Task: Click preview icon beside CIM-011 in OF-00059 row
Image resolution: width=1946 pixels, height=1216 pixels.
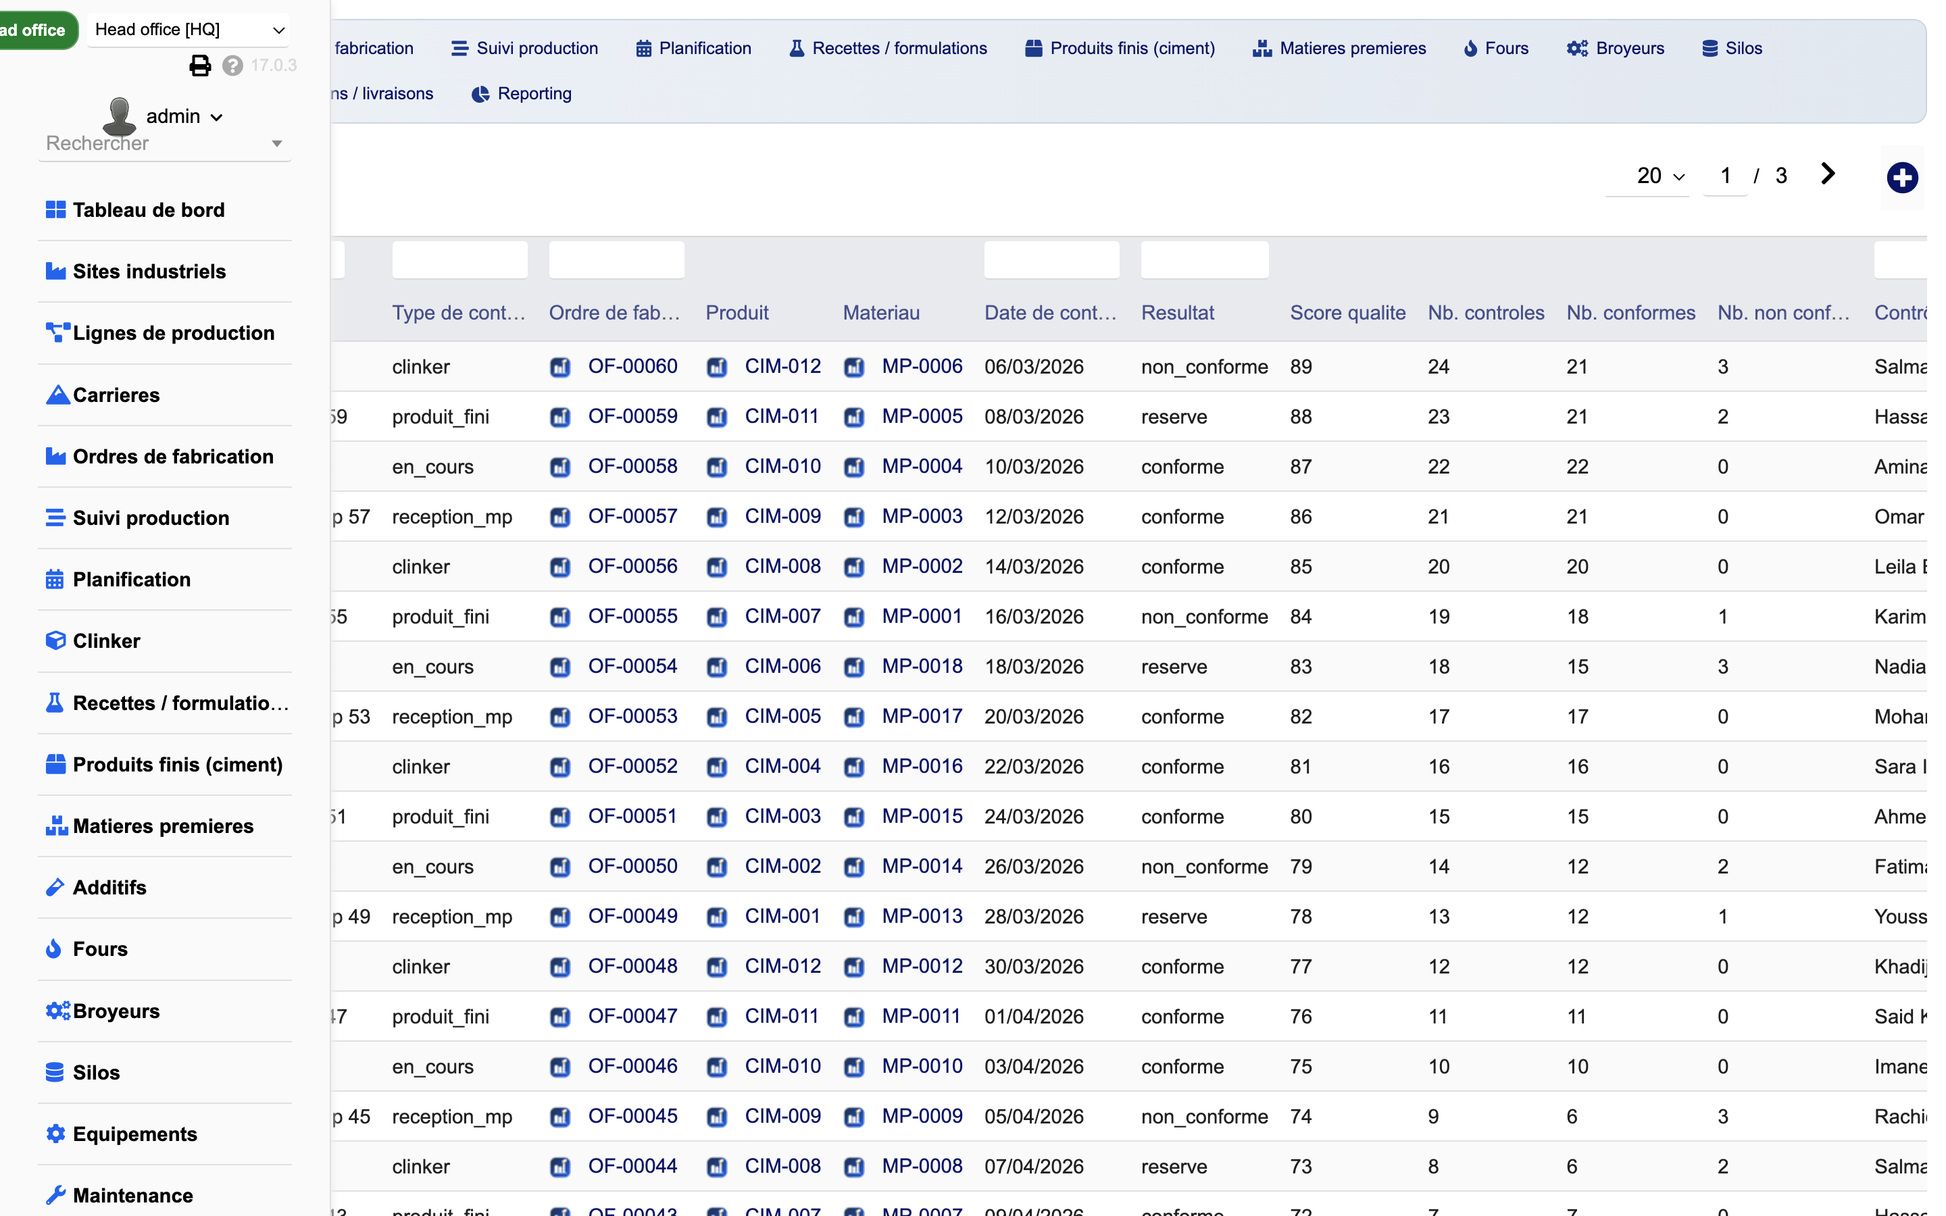Action: point(717,418)
